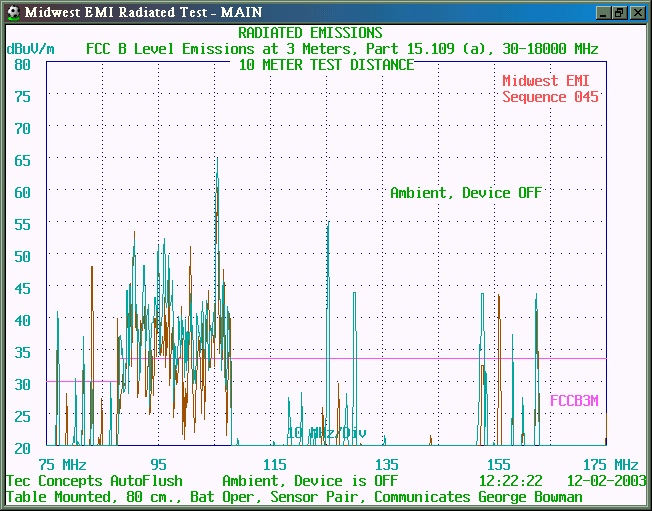This screenshot has width=652, height=511.
Task: Click the 75 MHz frequency axis label
Action: point(62,465)
